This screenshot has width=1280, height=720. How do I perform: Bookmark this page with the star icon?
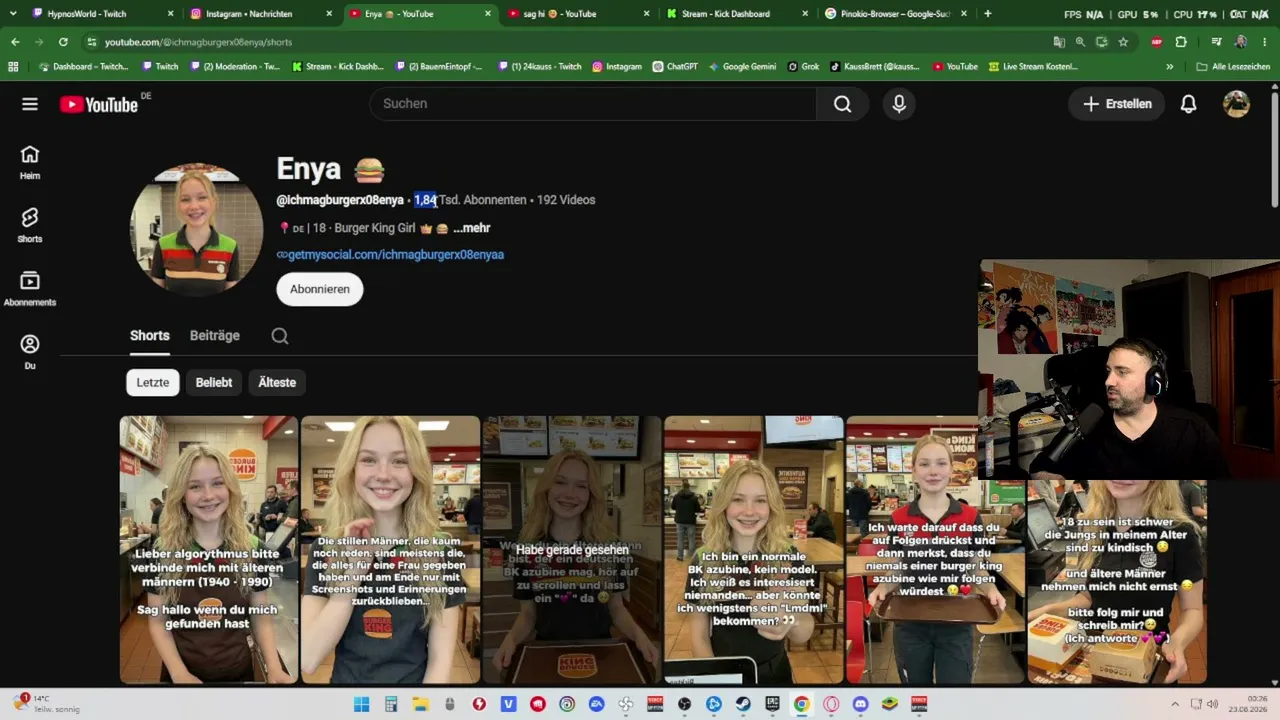(x=1123, y=42)
